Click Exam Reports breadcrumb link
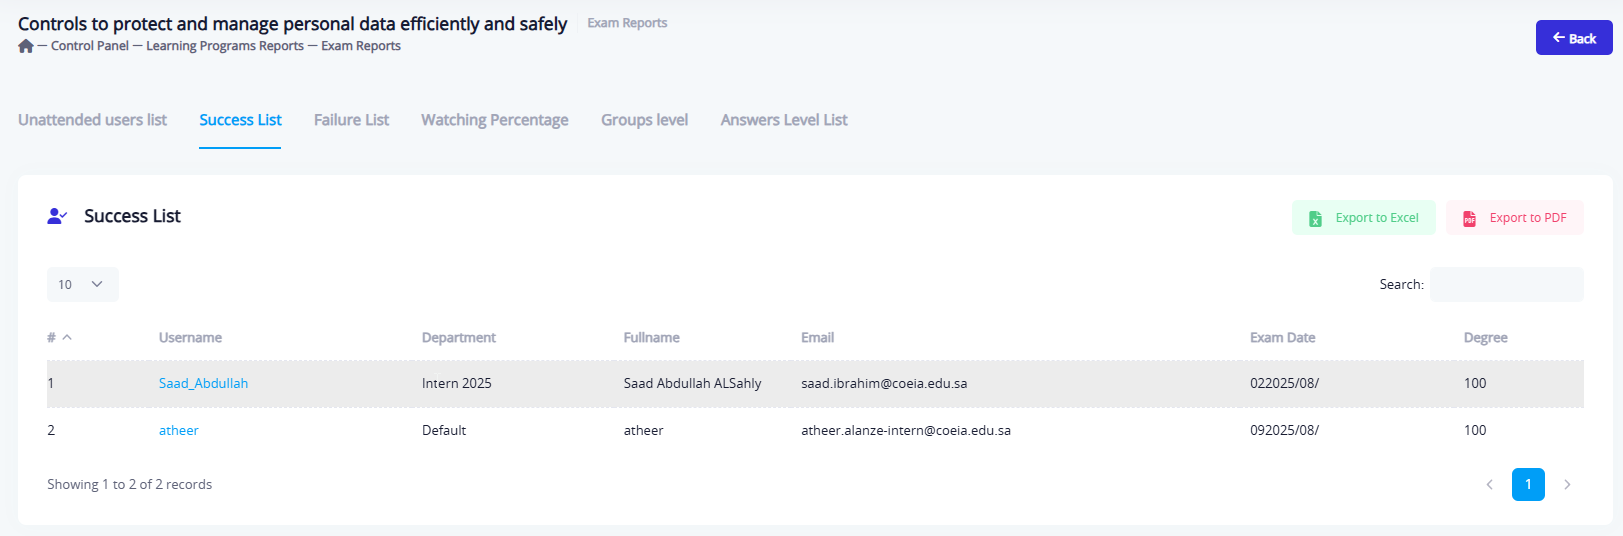1623x536 pixels. [x=361, y=46]
